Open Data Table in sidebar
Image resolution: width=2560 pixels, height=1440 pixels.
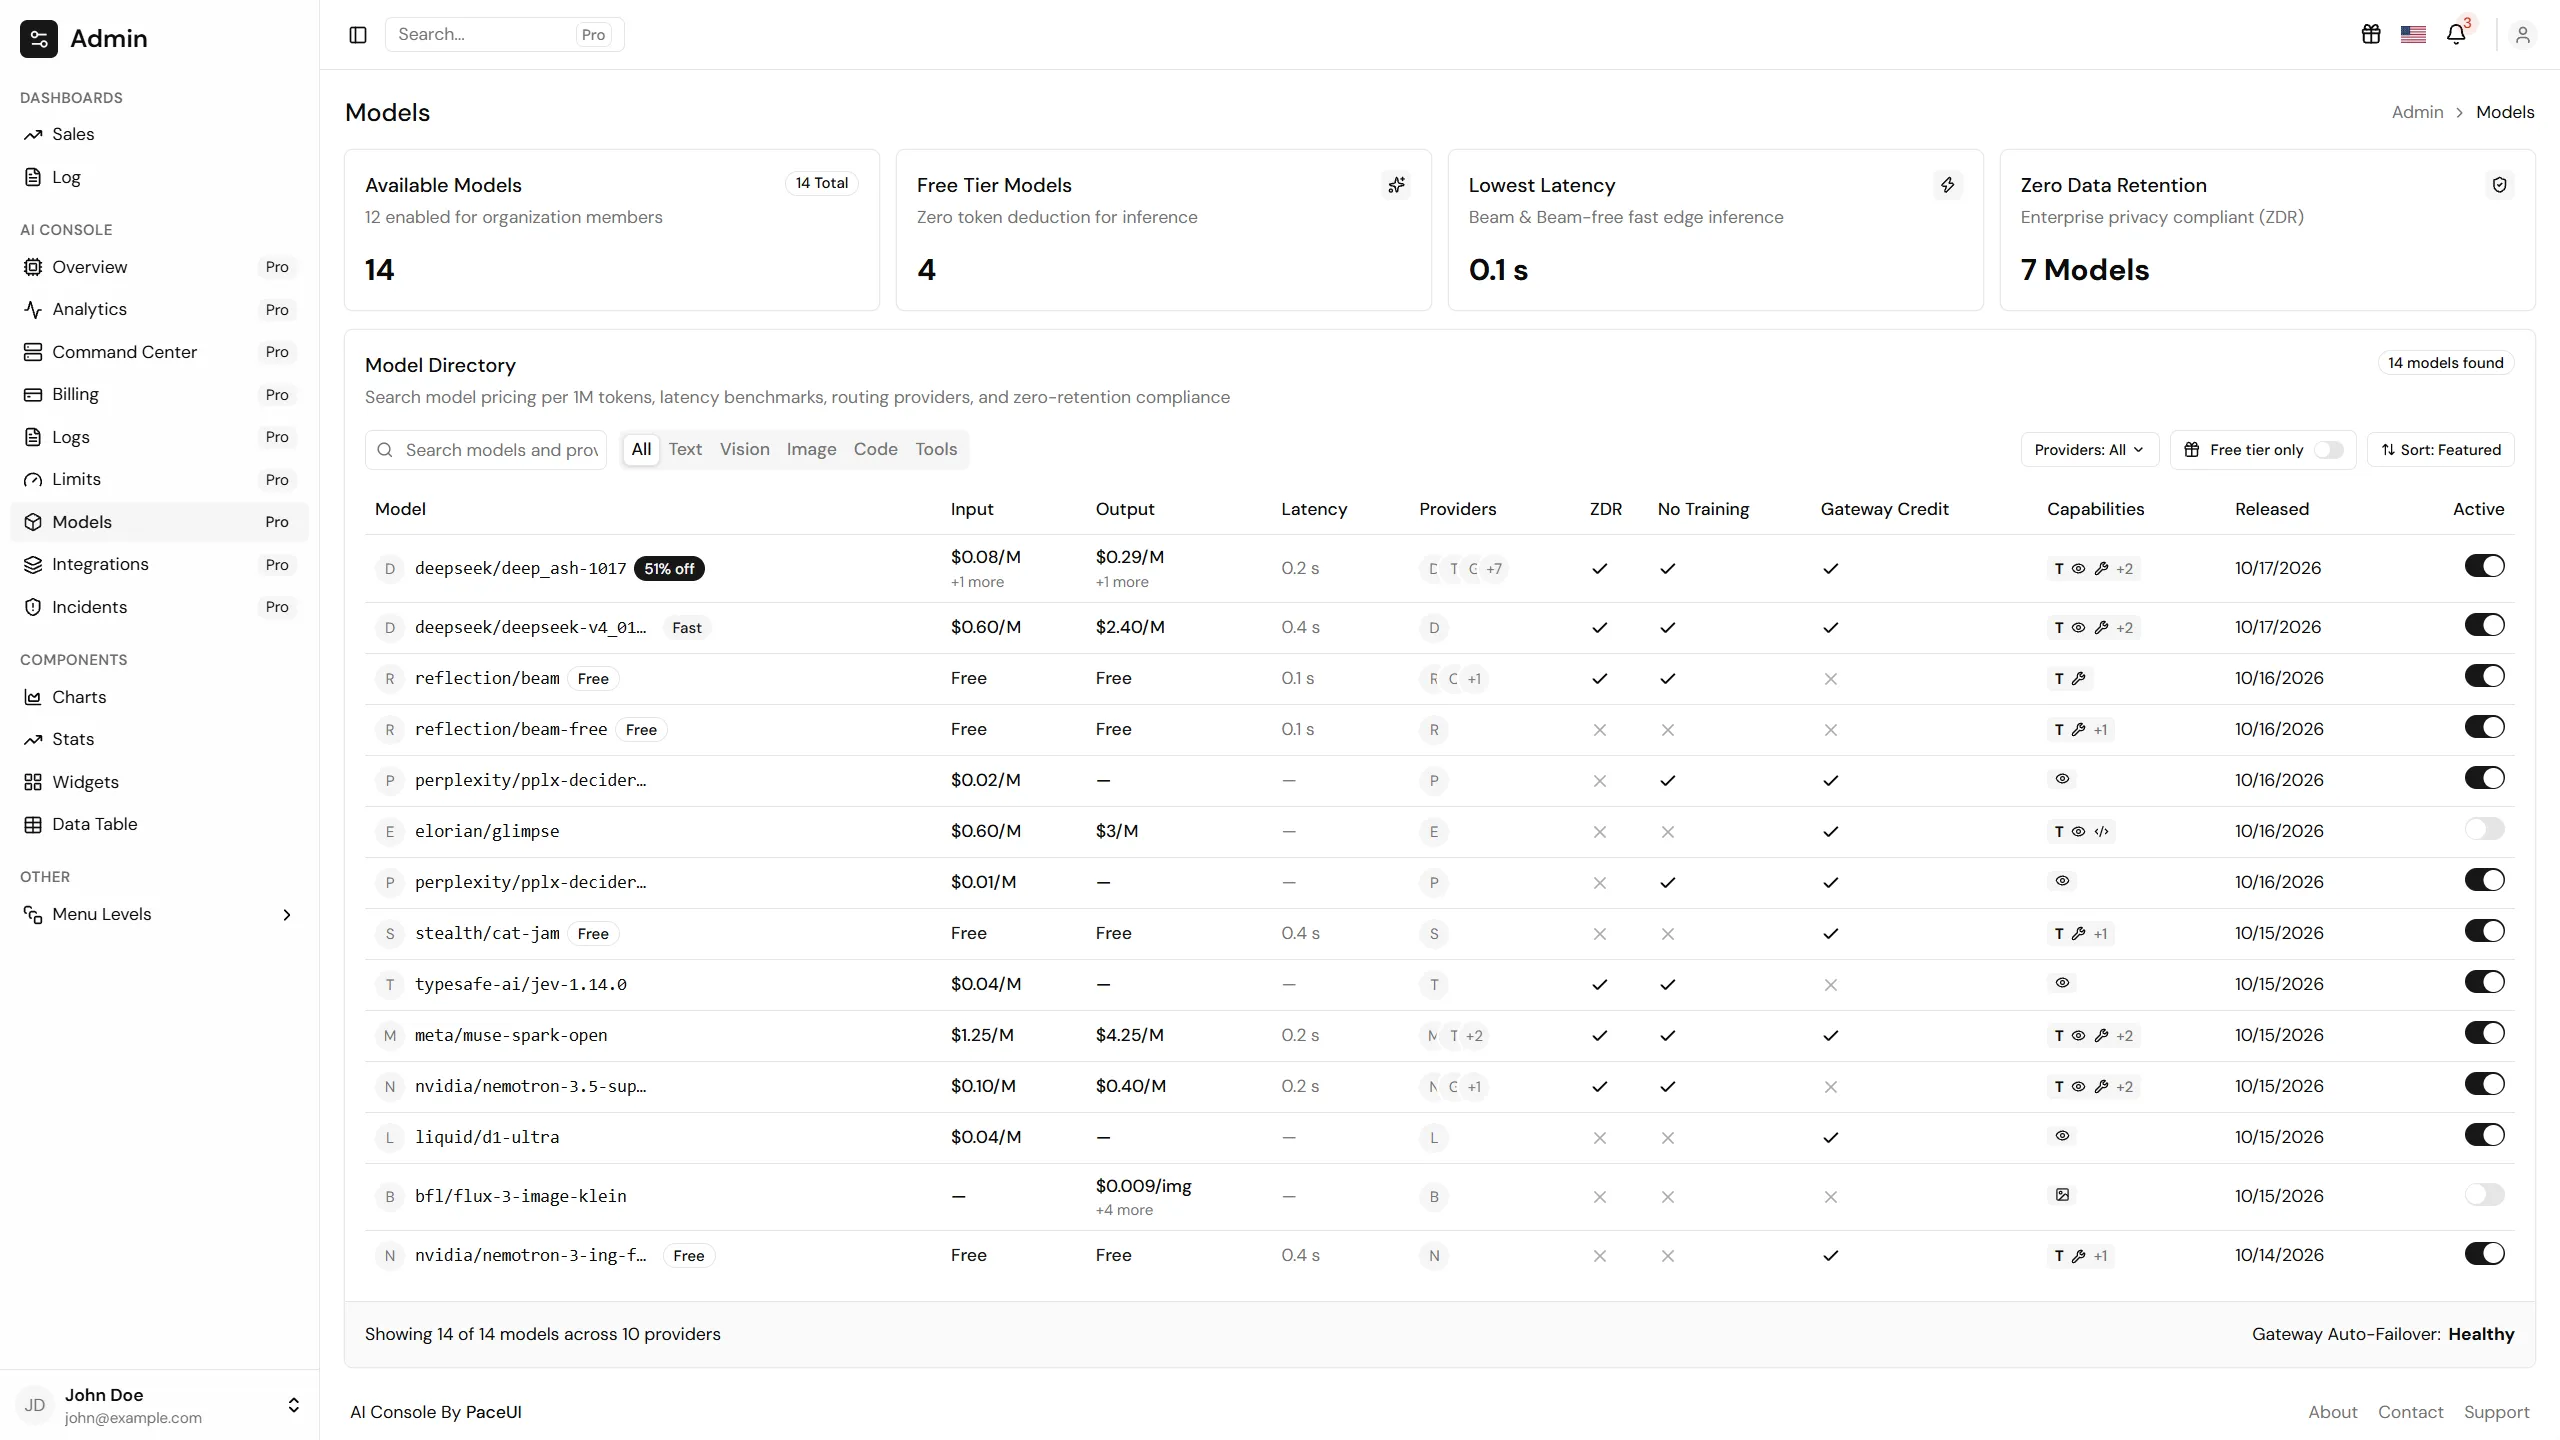[160, 824]
